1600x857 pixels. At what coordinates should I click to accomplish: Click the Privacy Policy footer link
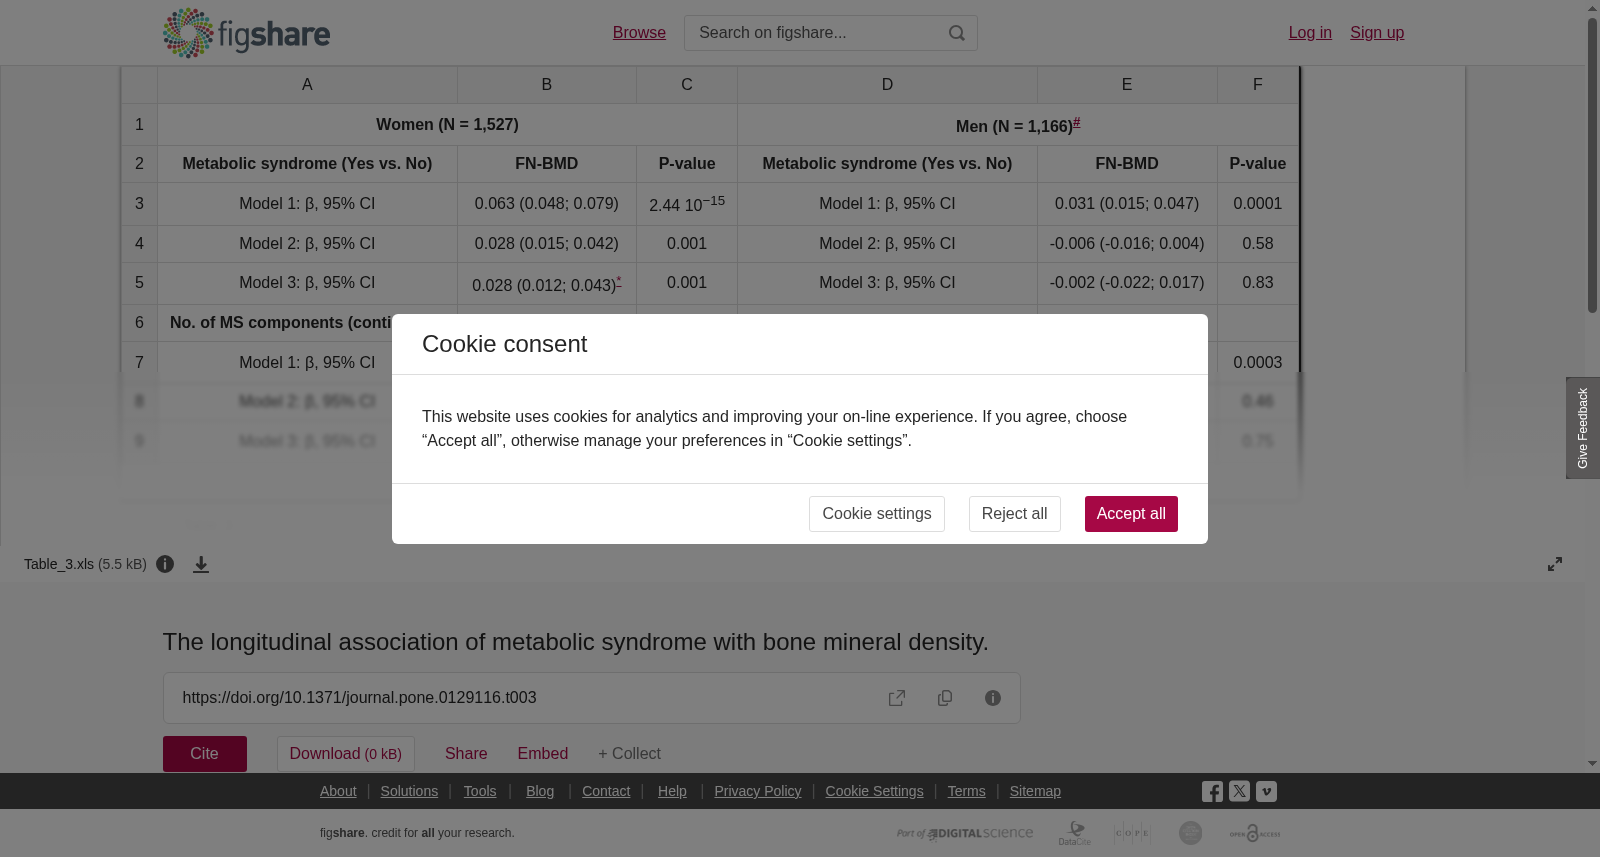click(757, 791)
